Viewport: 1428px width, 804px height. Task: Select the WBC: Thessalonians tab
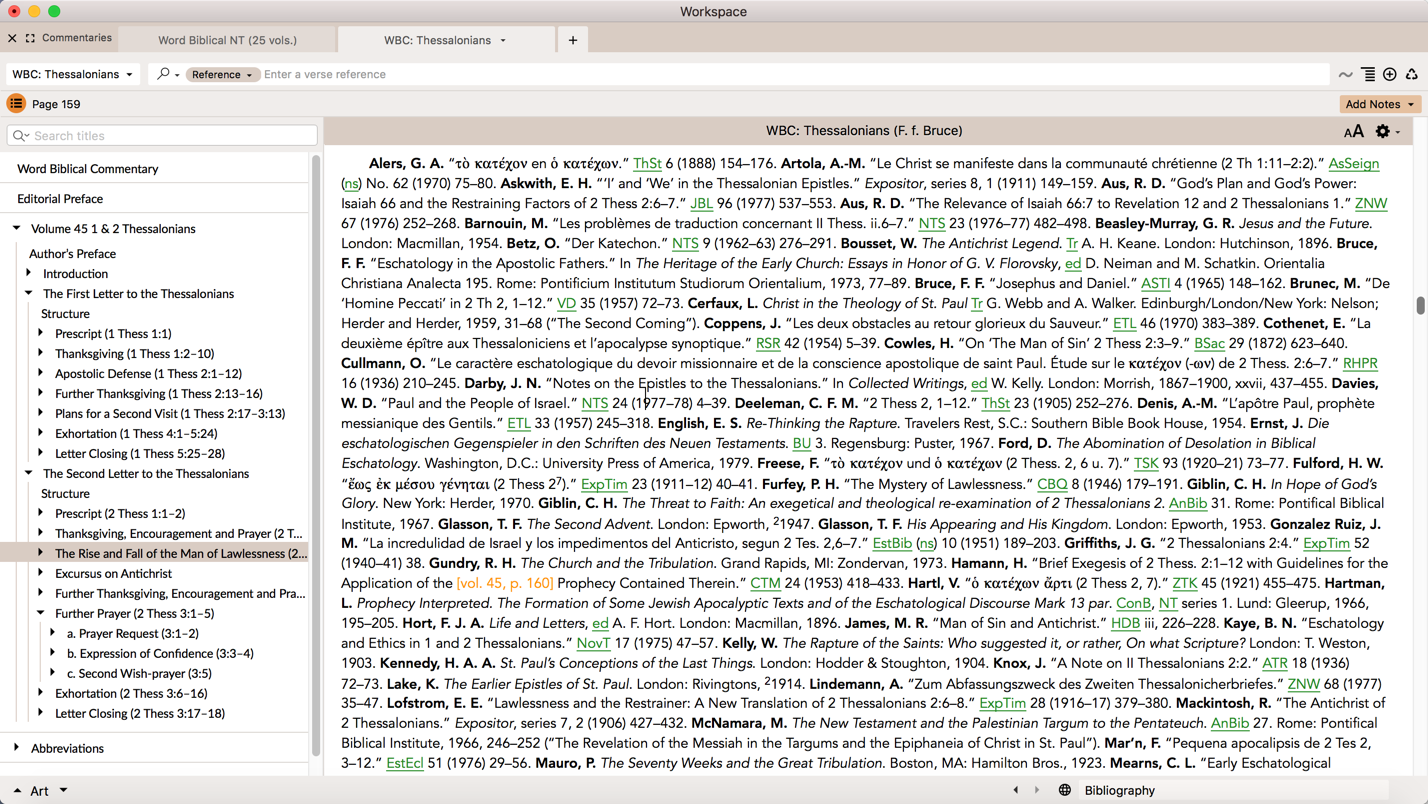tap(438, 40)
